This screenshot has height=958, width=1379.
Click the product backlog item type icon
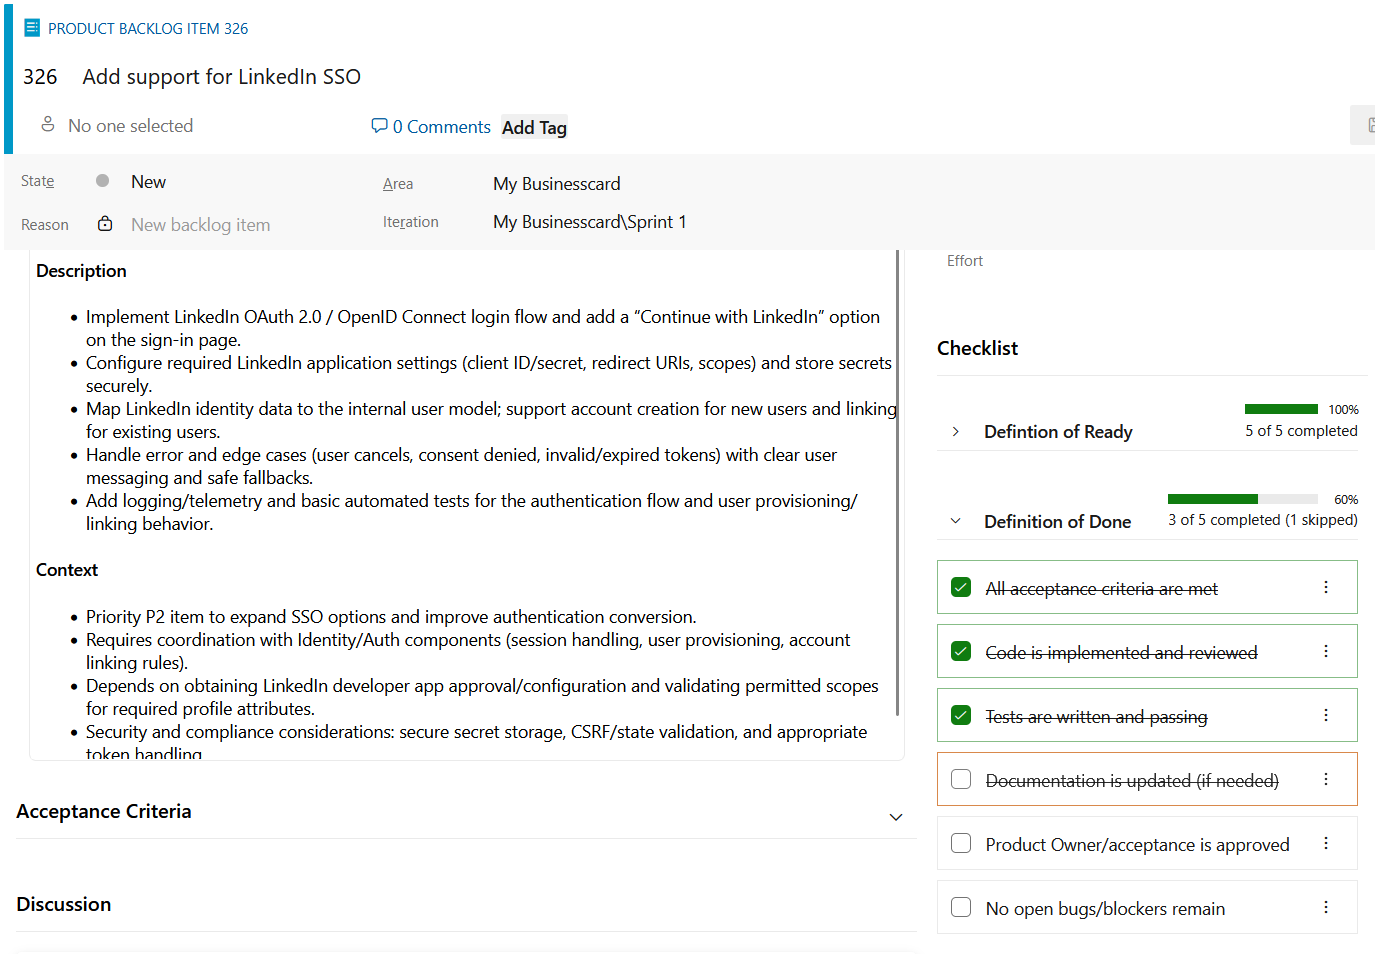point(32,28)
